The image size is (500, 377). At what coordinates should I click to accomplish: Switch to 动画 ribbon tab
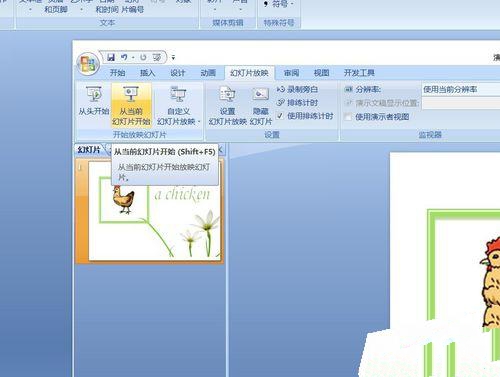pyautogui.click(x=208, y=73)
